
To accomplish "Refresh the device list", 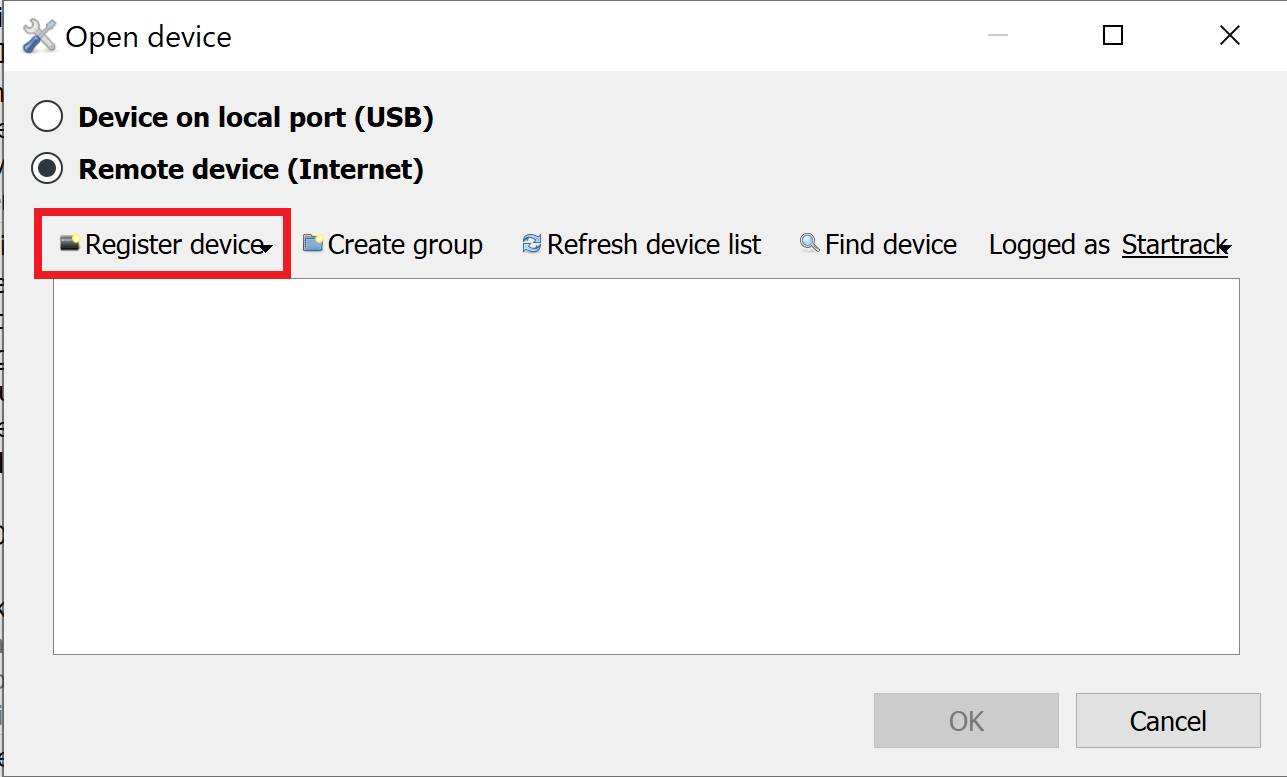I will click(x=641, y=245).
